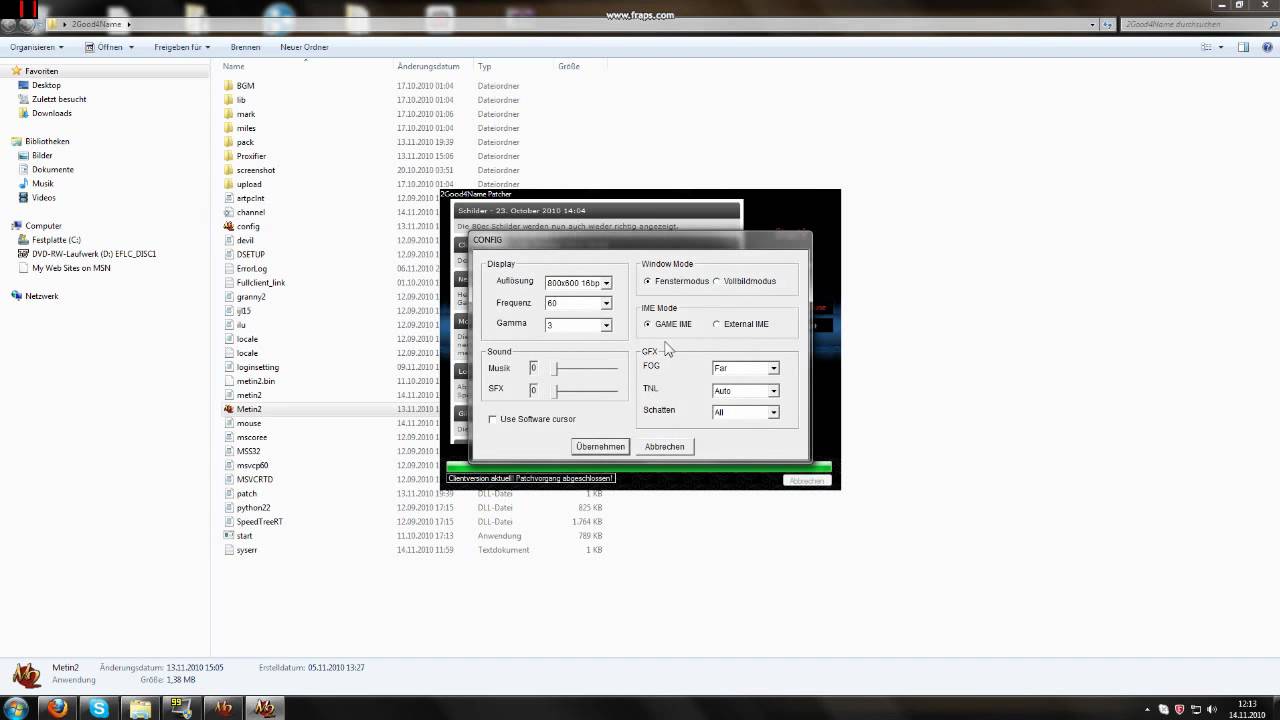Click the volume icon in system tray
The image size is (1280, 720).
(x=1212, y=708)
